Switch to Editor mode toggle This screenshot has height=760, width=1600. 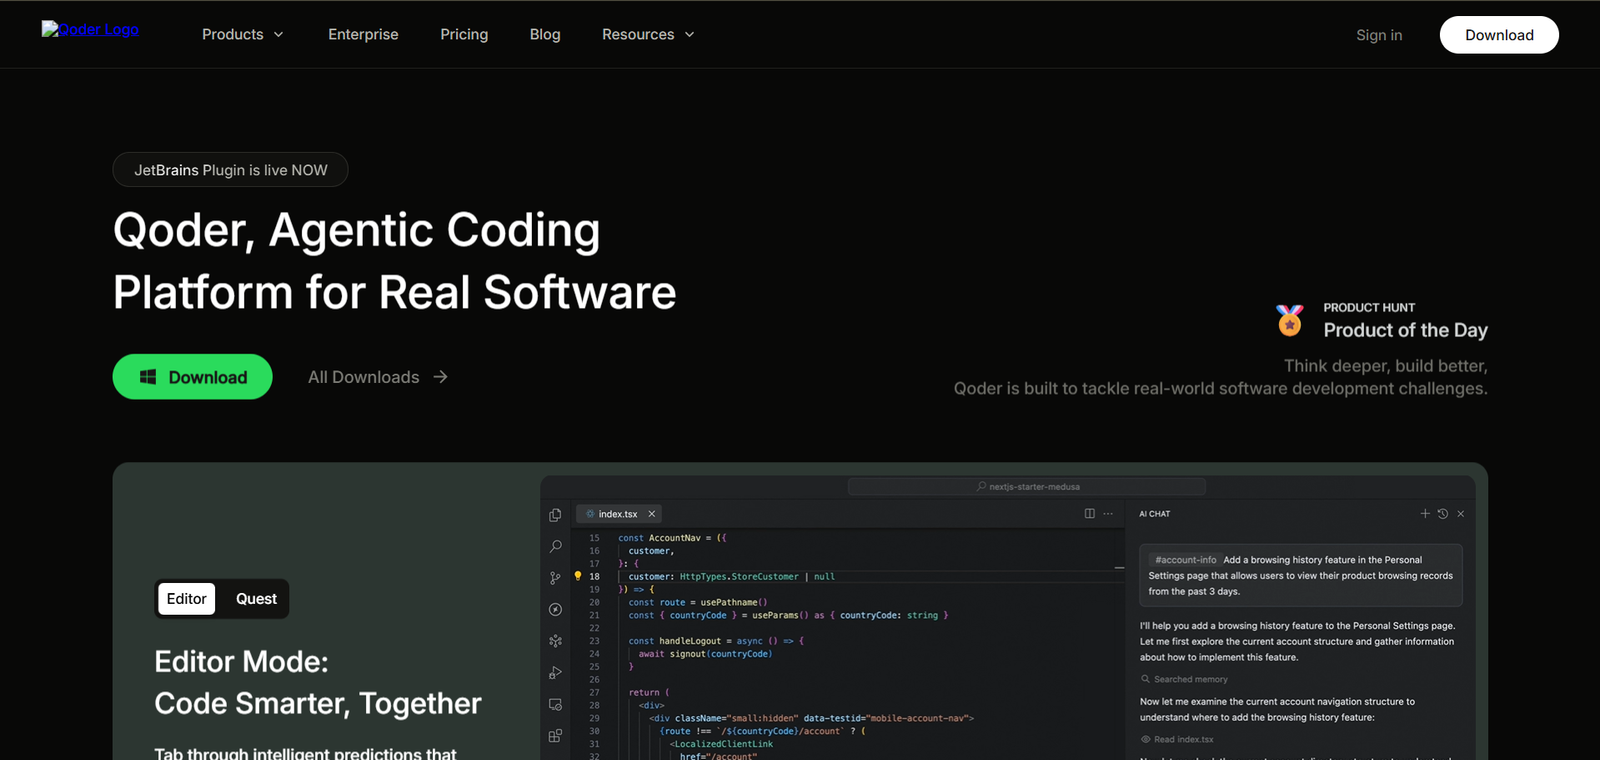click(x=187, y=599)
